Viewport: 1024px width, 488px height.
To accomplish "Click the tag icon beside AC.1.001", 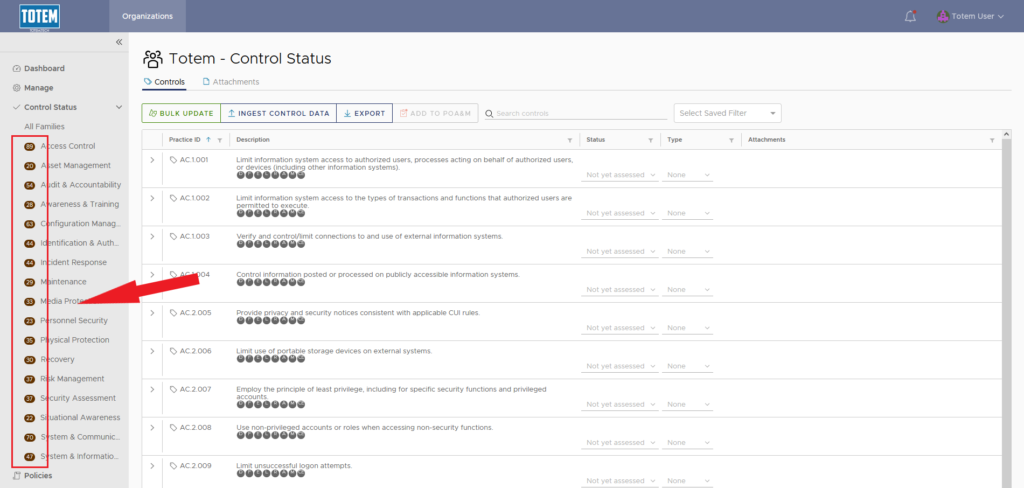I will click(x=173, y=159).
